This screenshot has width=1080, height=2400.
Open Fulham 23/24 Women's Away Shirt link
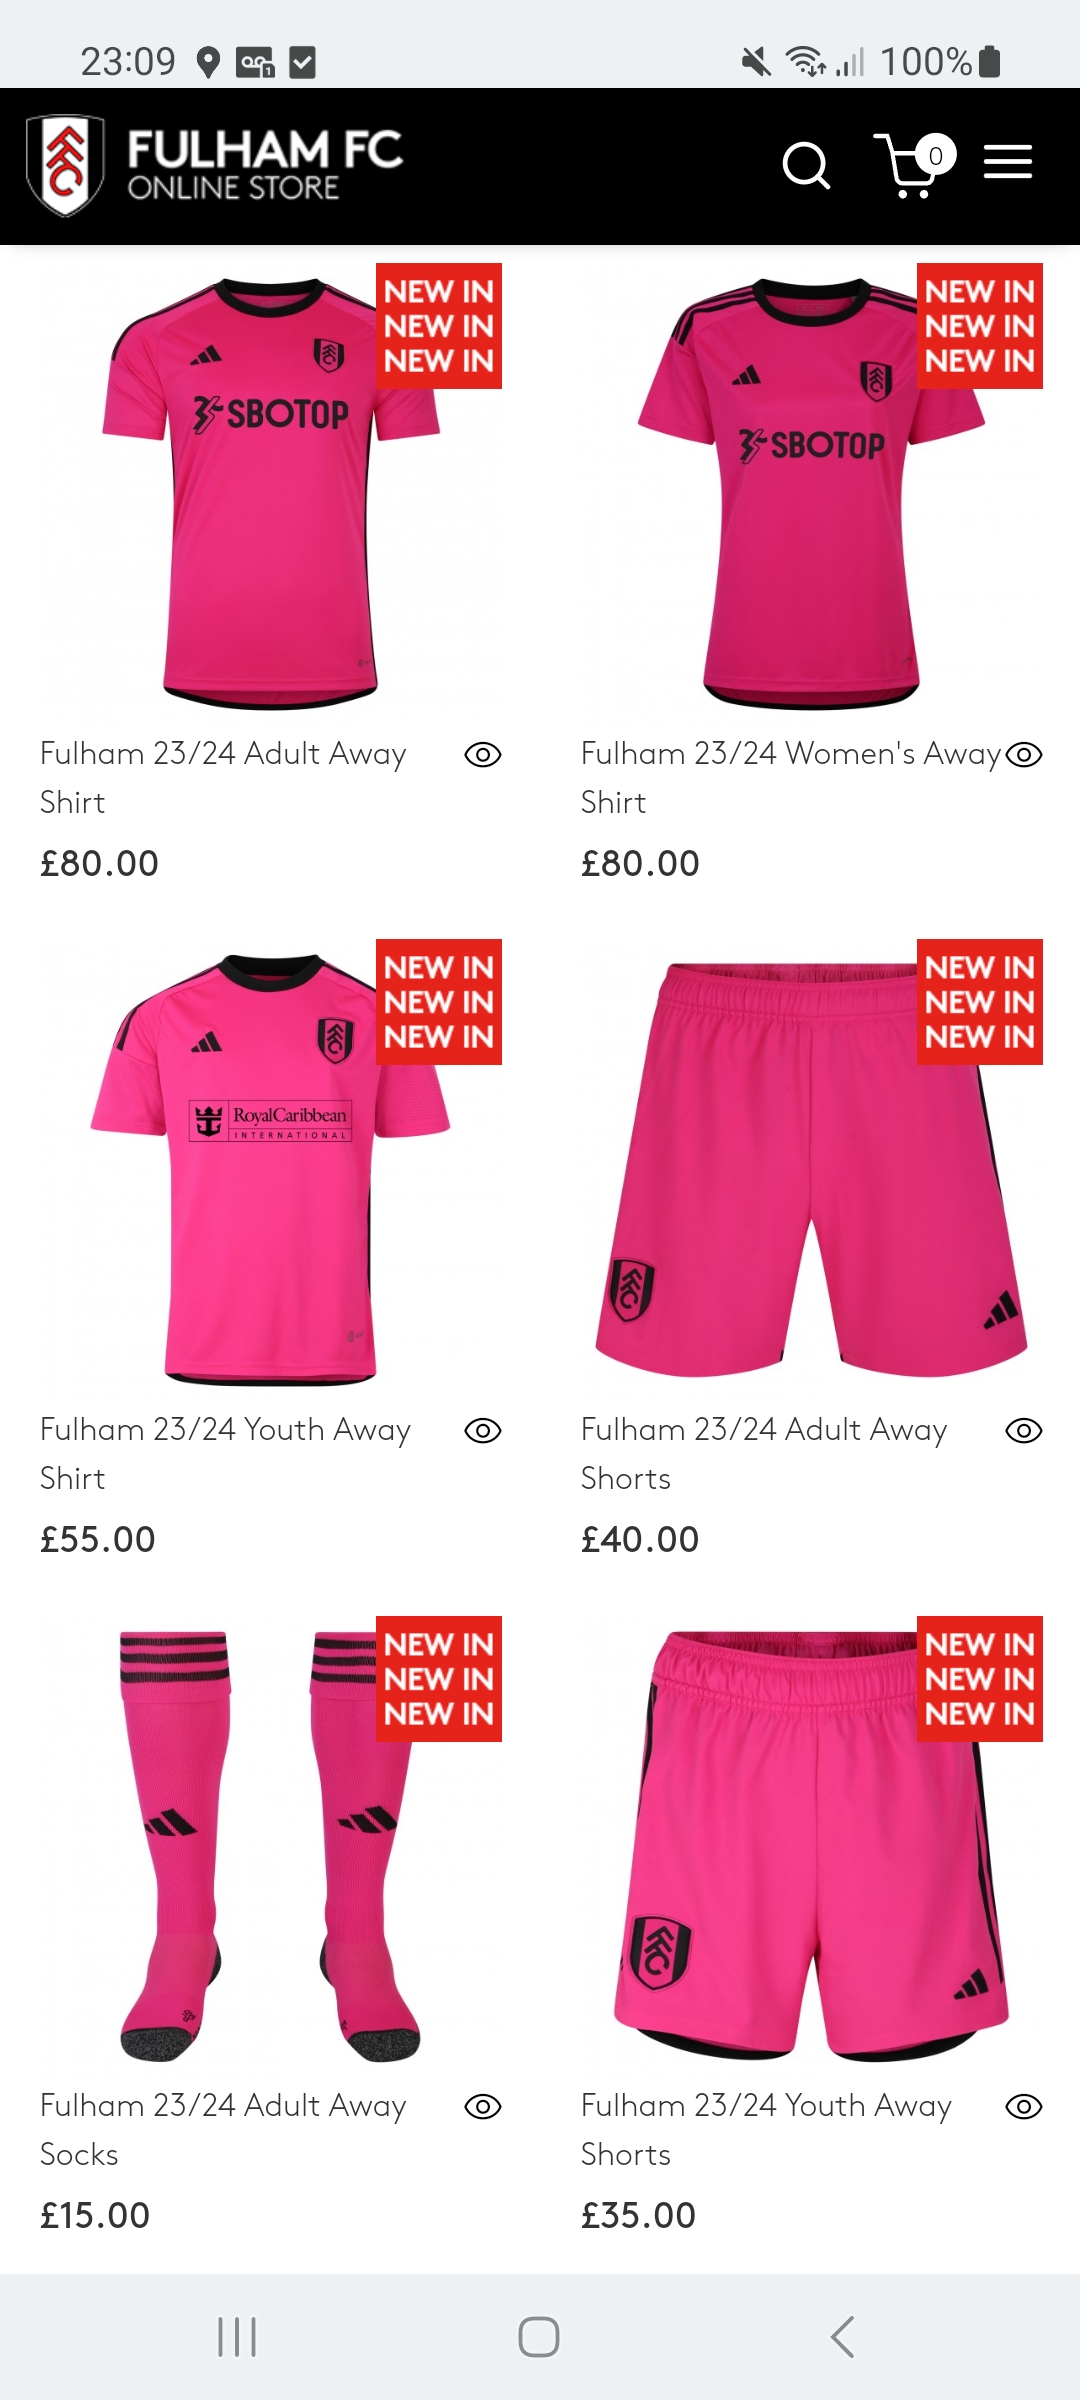(791, 777)
